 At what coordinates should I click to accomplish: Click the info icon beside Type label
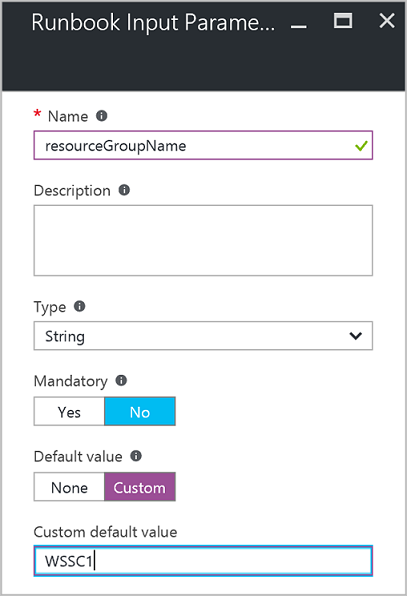point(79,306)
